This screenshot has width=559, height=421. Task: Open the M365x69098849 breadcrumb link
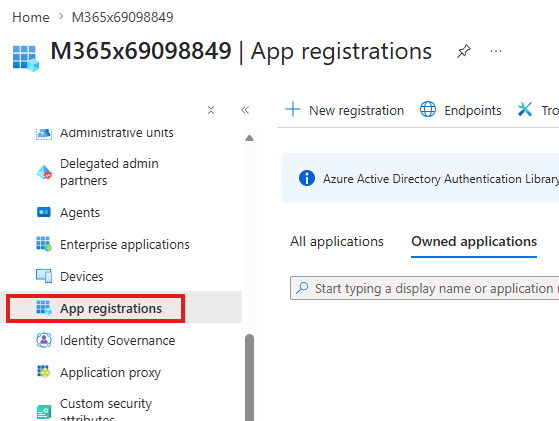122,17
